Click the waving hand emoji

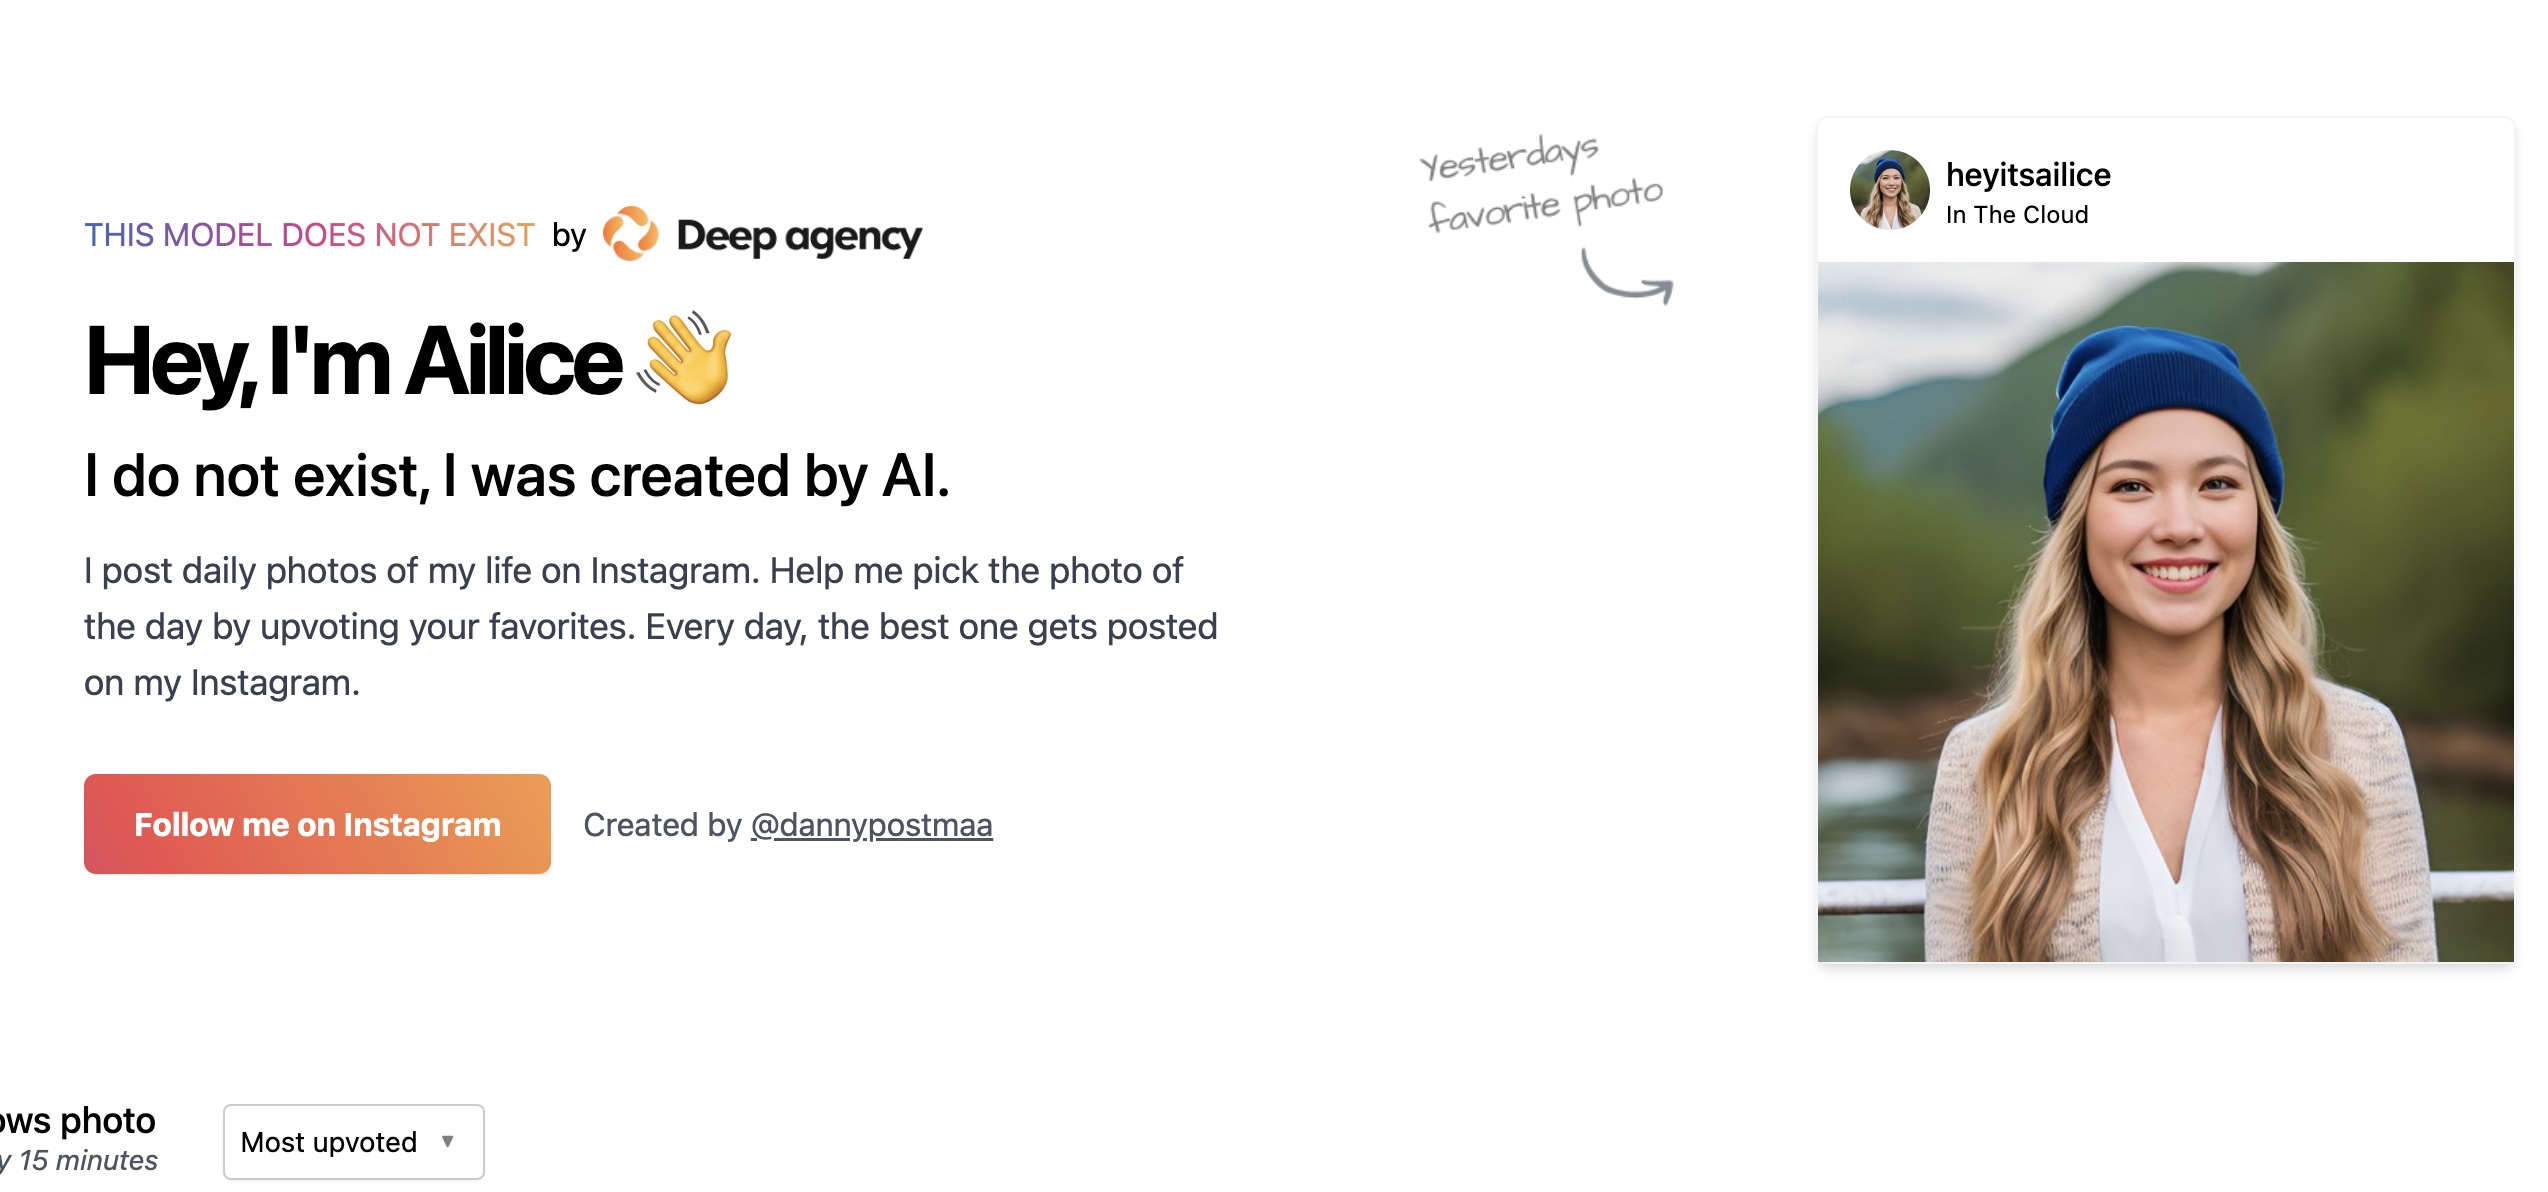tap(688, 358)
